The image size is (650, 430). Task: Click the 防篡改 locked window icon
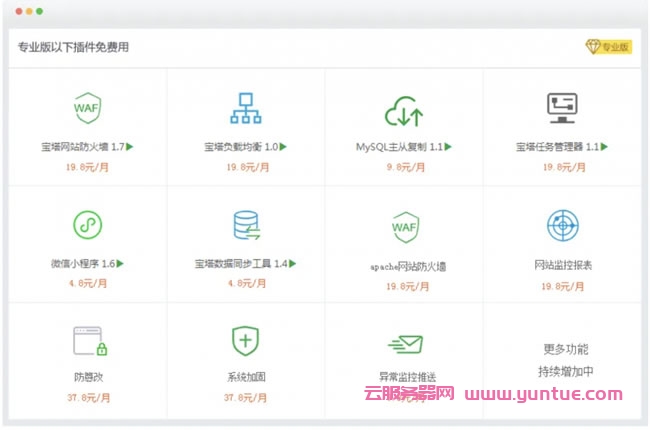88,342
